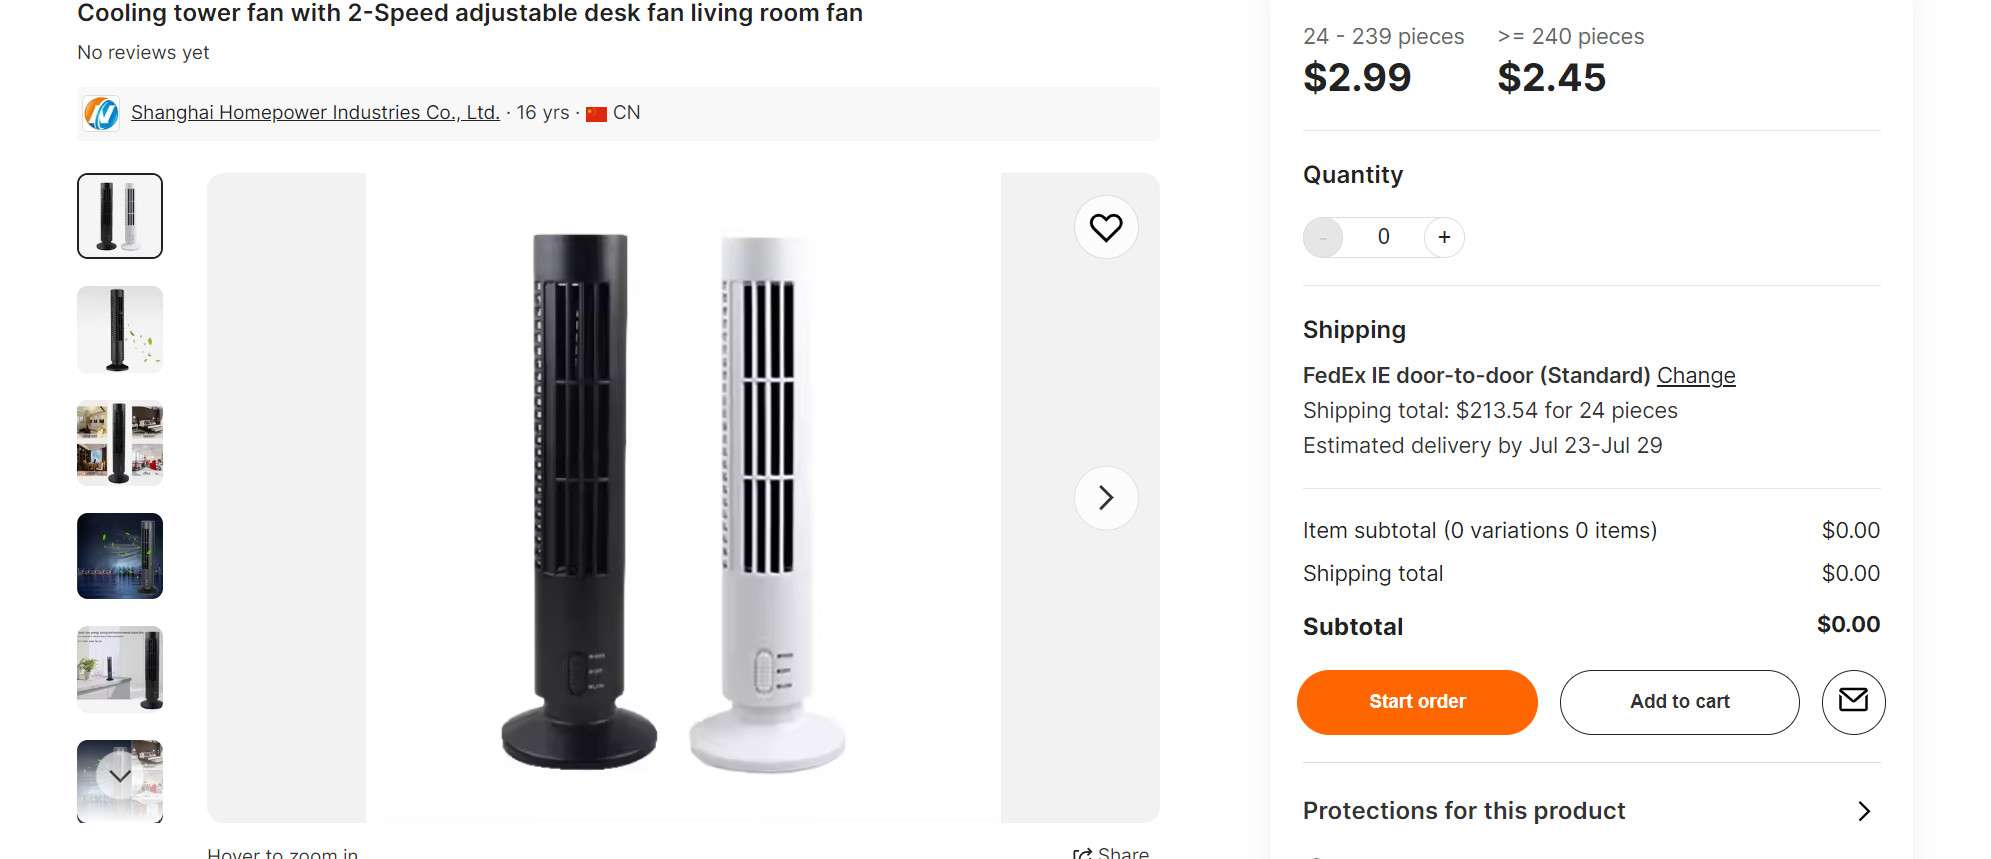Click the plus icon to increase quantity

click(x=1443, y=237)
